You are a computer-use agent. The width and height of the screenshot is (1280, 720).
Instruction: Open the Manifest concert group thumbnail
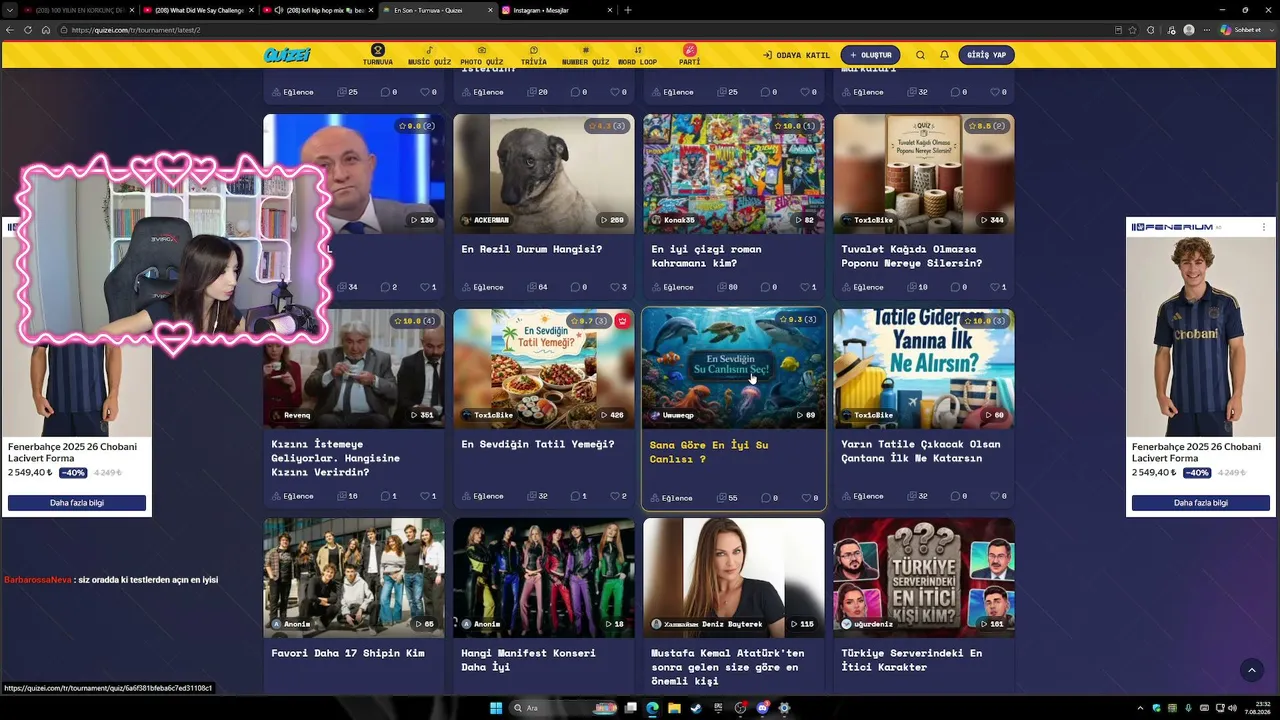click(x=544, y=578)
